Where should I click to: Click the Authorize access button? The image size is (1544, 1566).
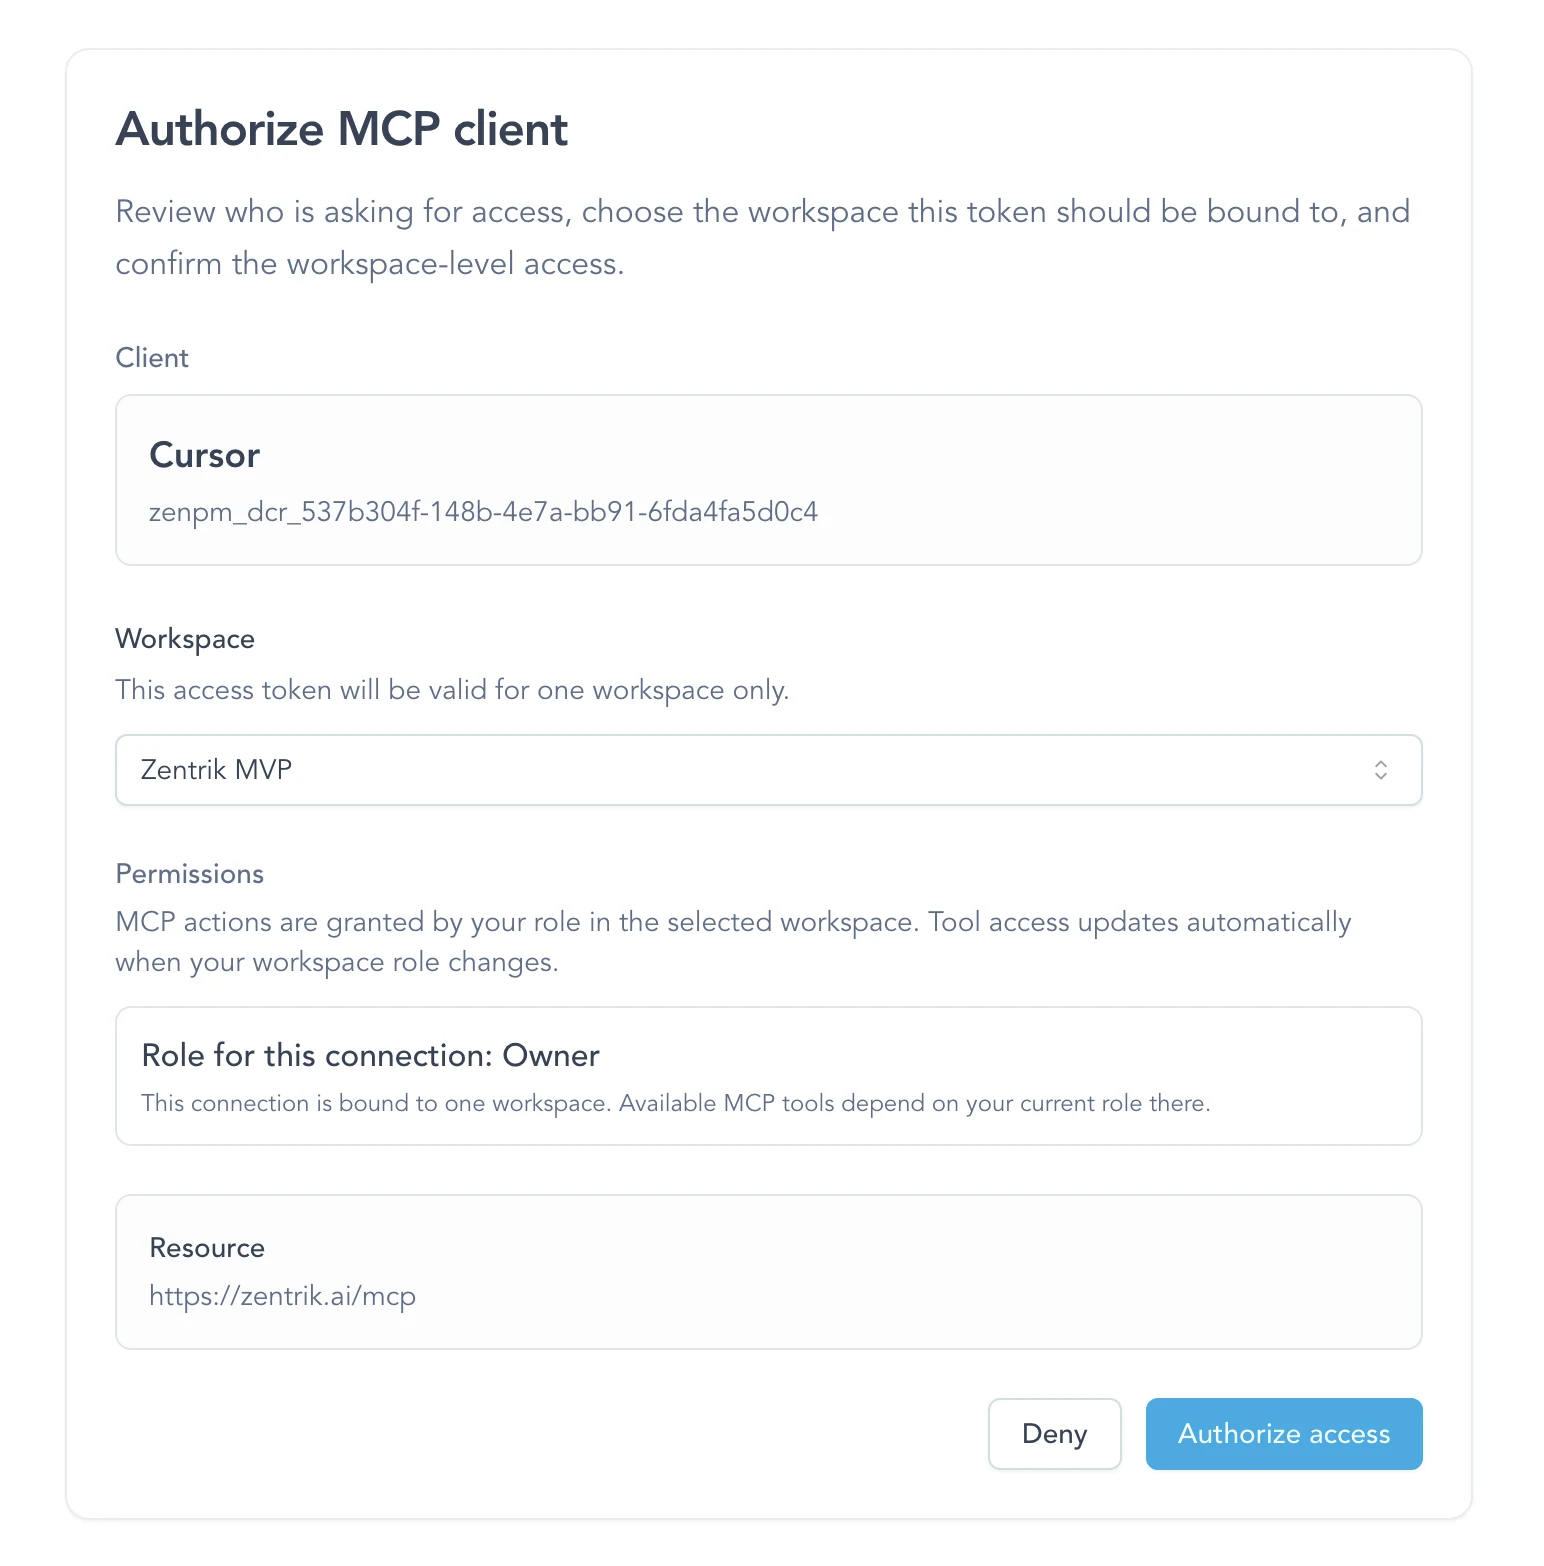pos(1284,1433)
